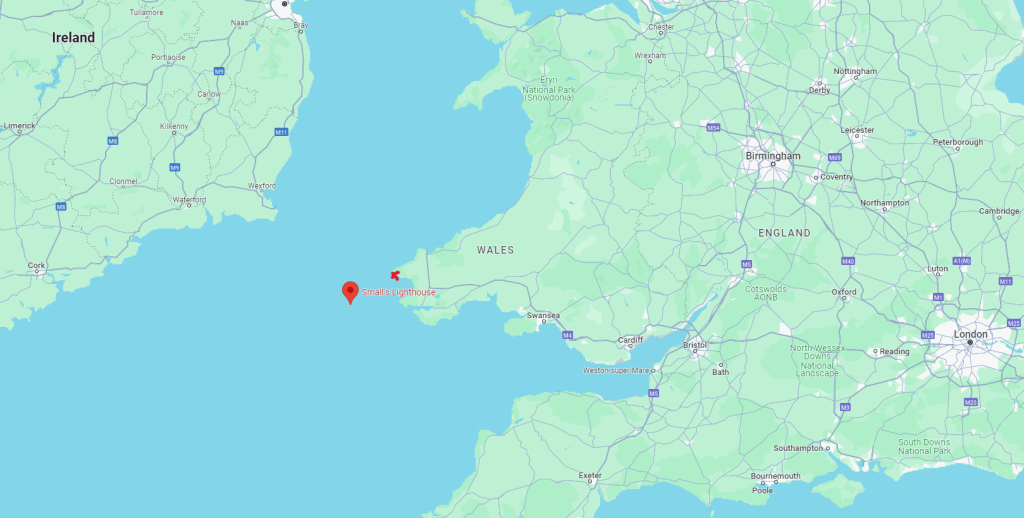Click the WALES region label
This screenshot has height=518, width=1024.
tap(495, 250)
